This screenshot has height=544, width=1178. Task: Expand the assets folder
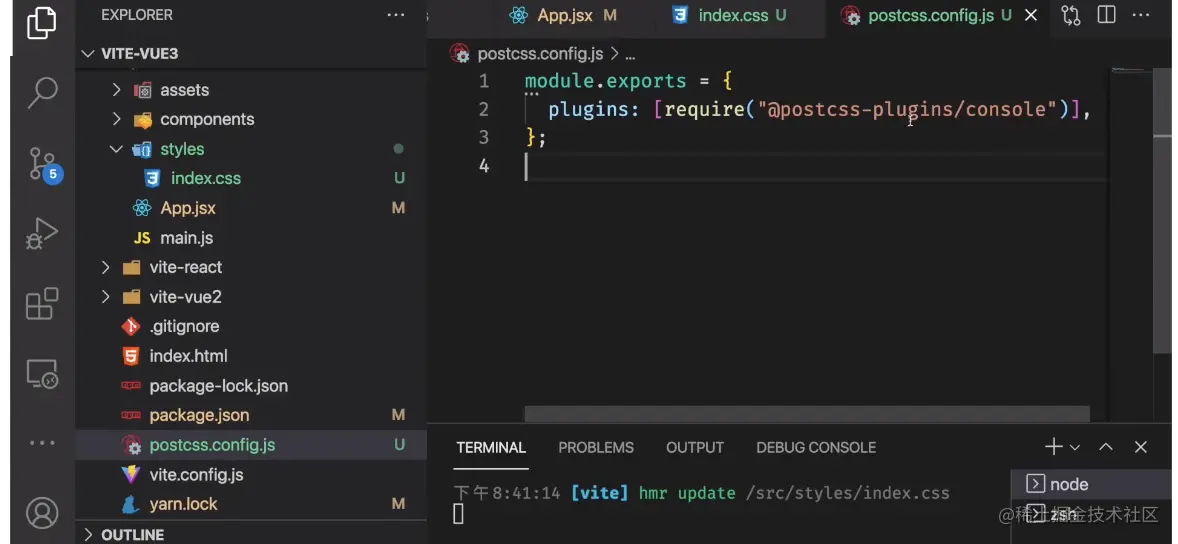point(116,89)
